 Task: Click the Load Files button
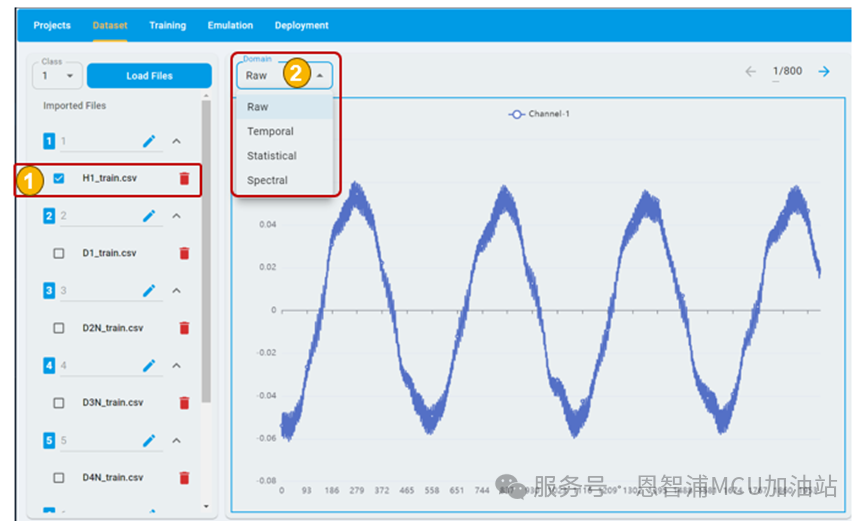149,76
